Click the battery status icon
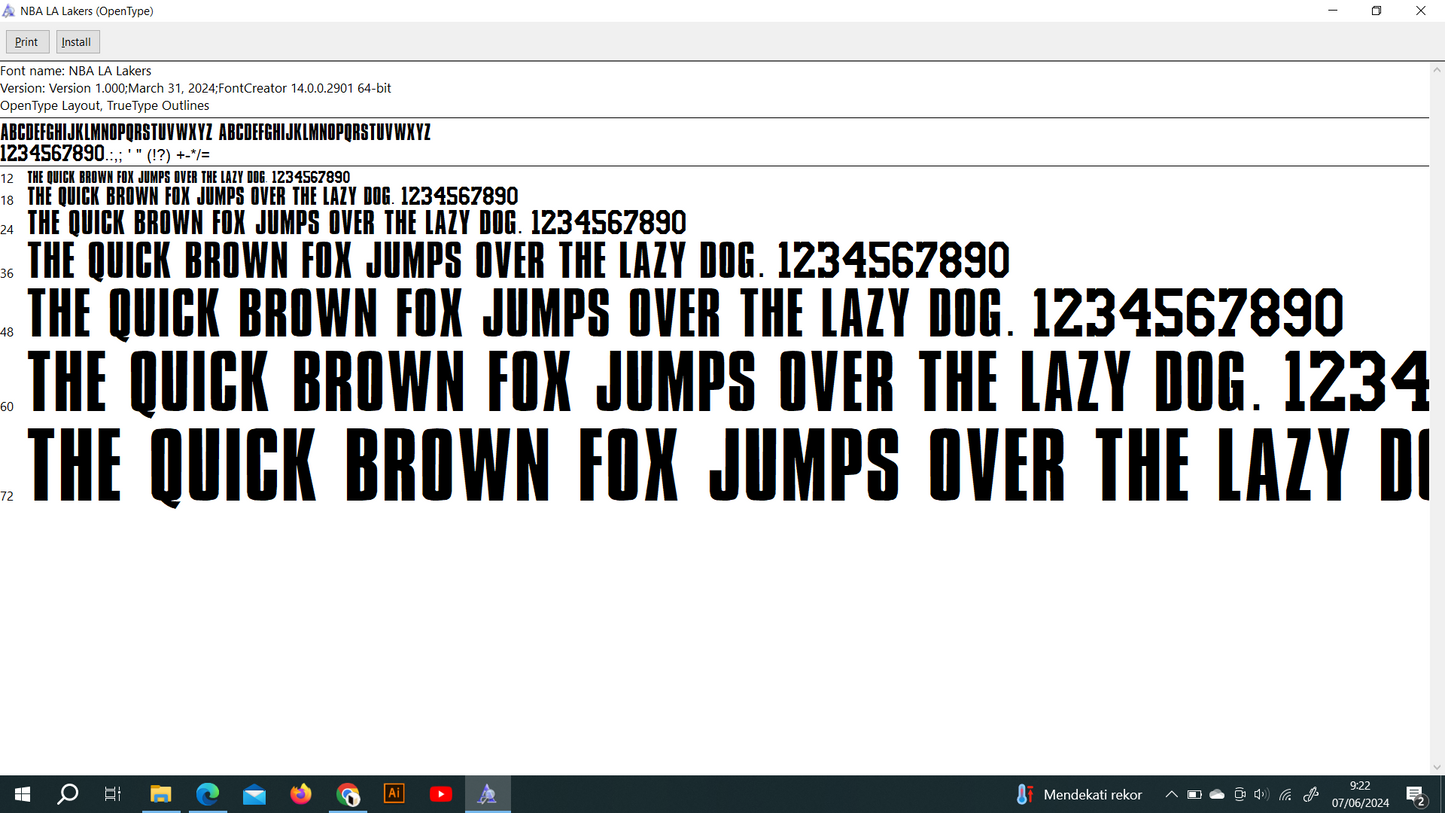This screenshot has width=1445, height=813. tap(1194, 794)
